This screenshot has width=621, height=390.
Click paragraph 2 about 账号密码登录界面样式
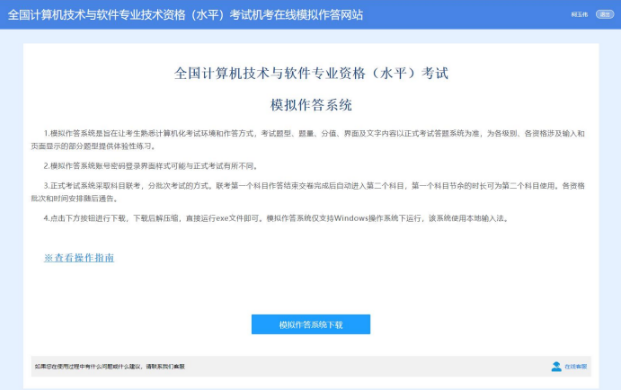[x=150, y=166]
